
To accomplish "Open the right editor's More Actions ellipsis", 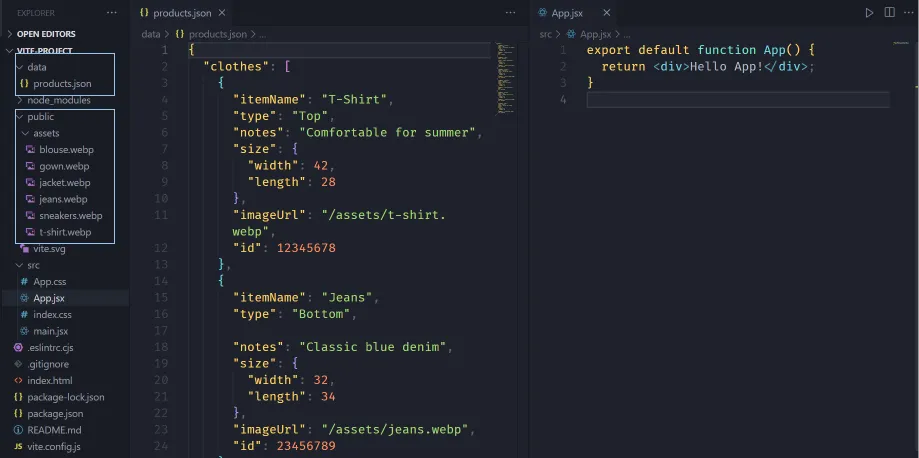I will coord(906,13).
